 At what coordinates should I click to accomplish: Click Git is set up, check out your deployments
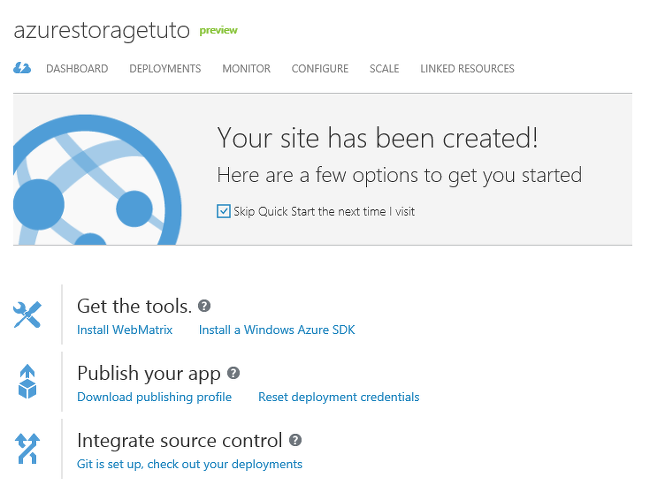(189, 464)
